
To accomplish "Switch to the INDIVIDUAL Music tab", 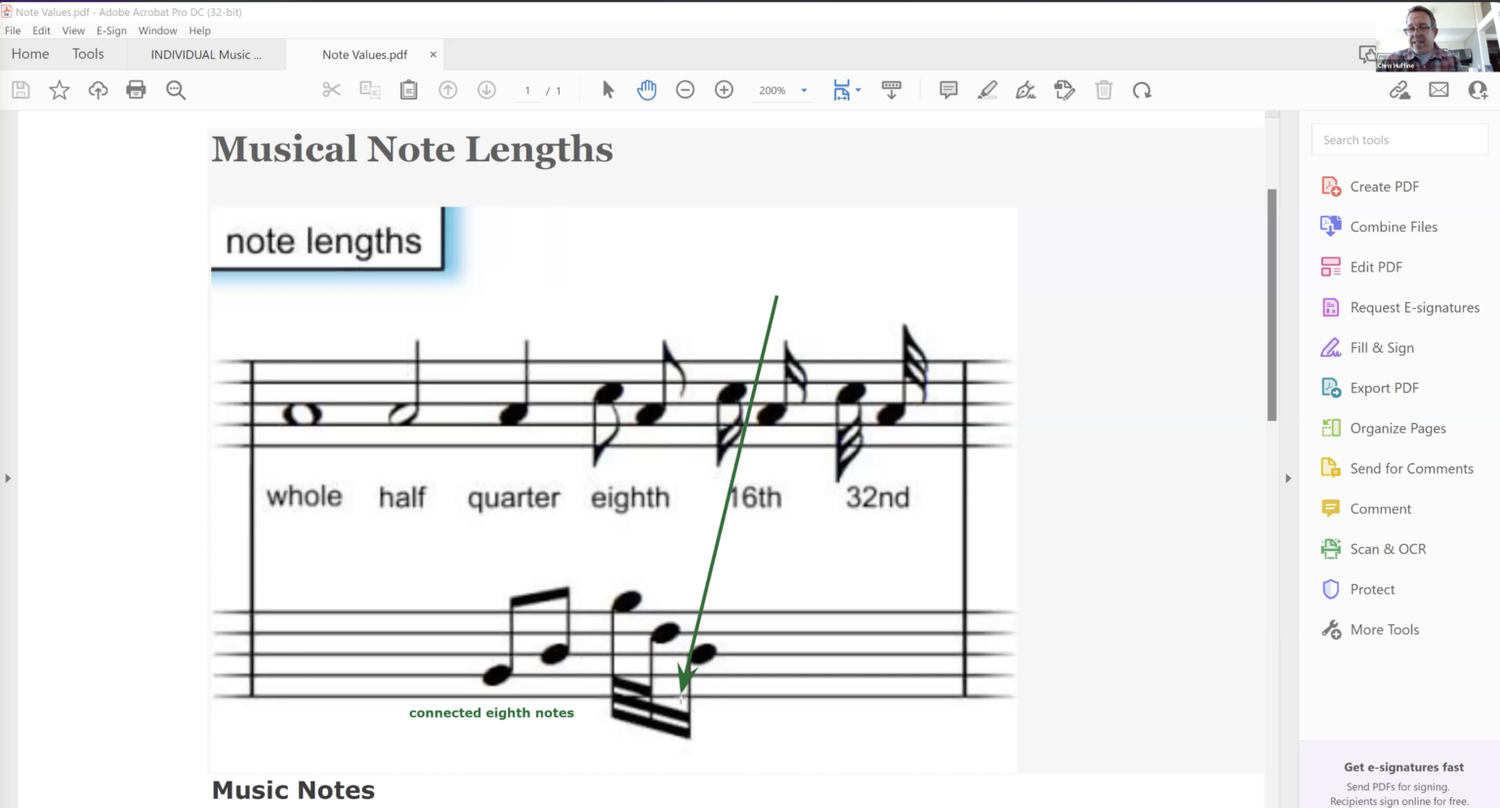I will pos(205,54).
